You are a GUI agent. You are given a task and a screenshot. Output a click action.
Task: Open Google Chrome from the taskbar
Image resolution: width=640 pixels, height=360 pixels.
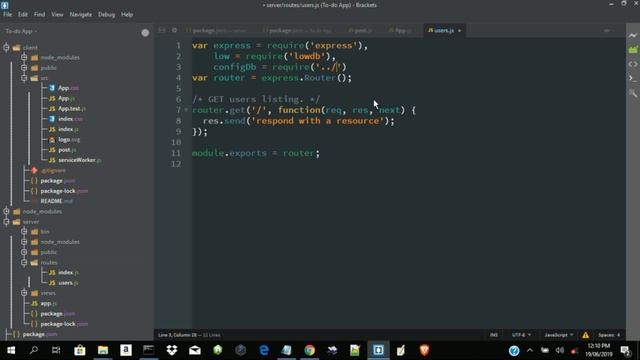tap(309, 350)
